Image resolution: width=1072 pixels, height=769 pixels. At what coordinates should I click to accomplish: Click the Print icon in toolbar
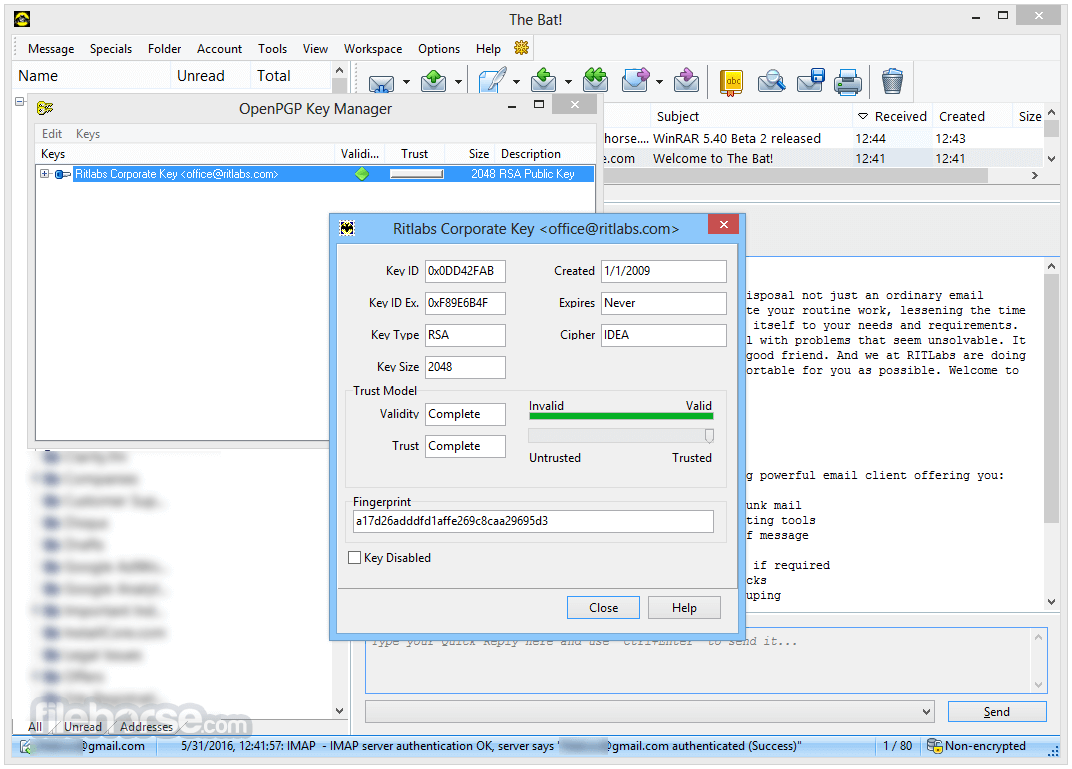848,82
